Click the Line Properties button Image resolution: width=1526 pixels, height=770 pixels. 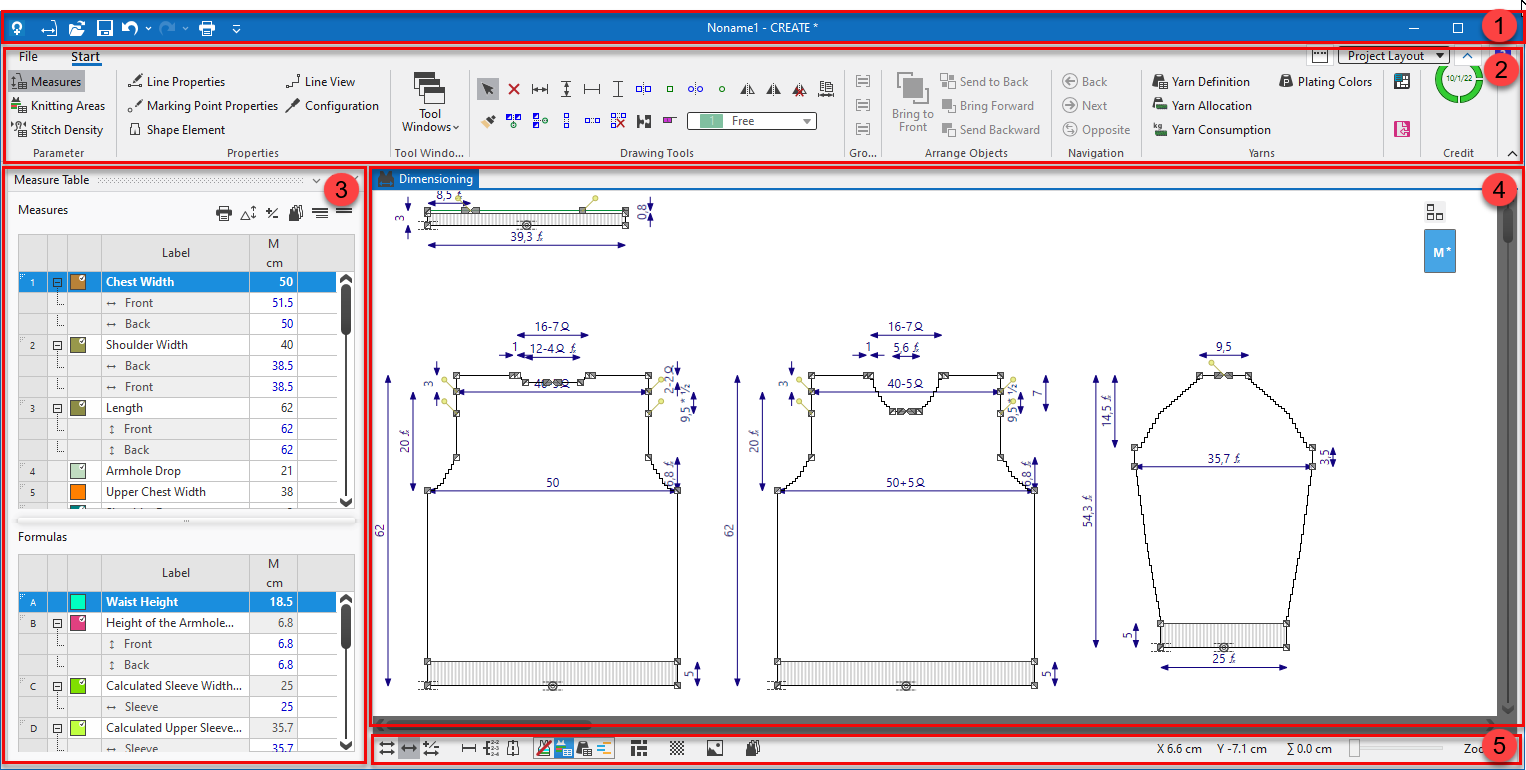tap(176, 82)
